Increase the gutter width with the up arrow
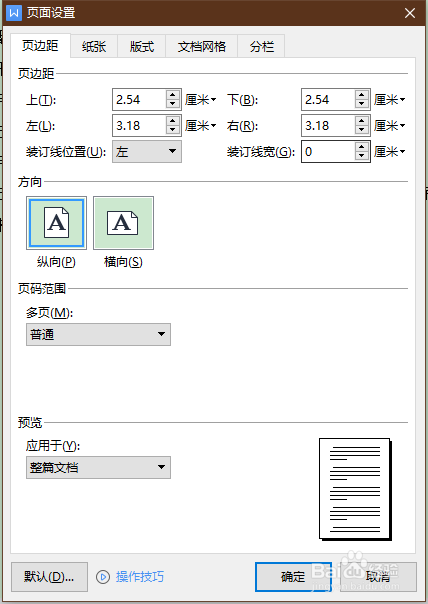The image size is (428, 604). (361, 147)
